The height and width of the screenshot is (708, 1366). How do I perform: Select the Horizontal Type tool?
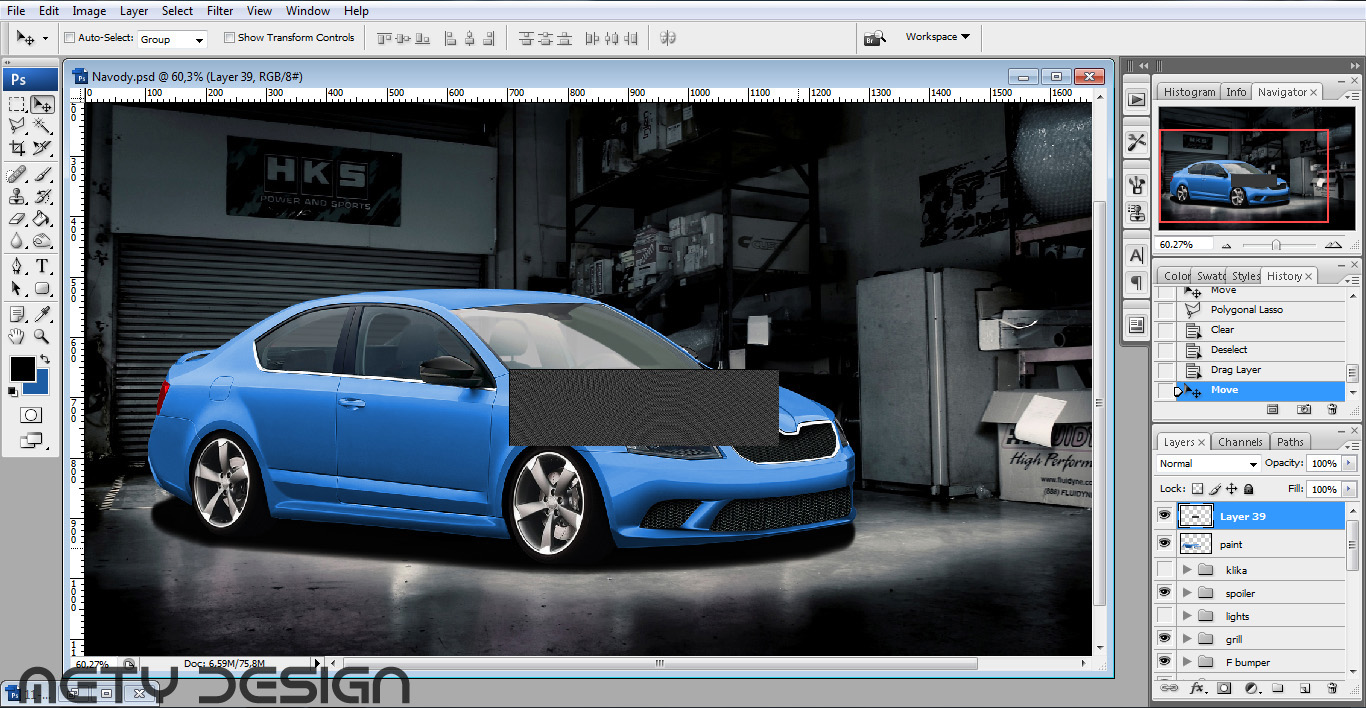[x=42, y=266]
